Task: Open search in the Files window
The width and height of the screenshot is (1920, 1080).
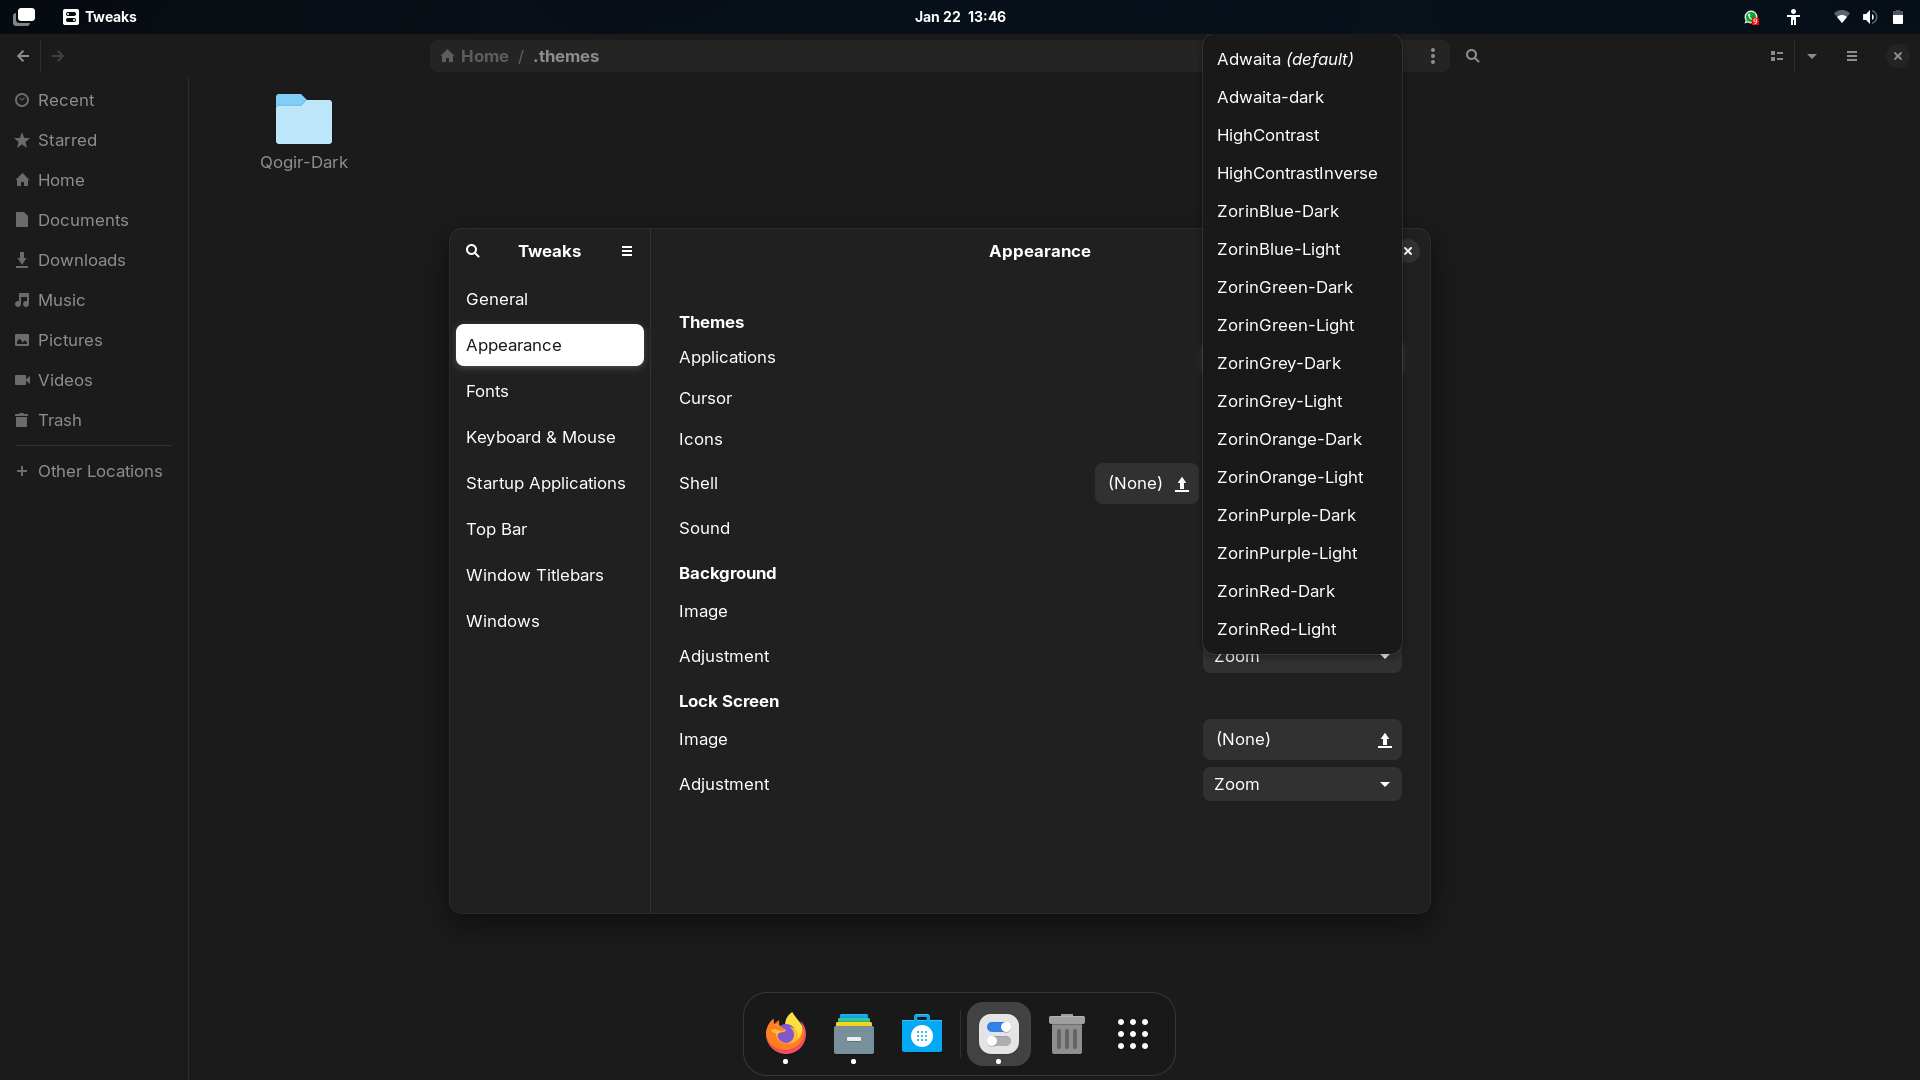Action: [x=1473, y=56]
